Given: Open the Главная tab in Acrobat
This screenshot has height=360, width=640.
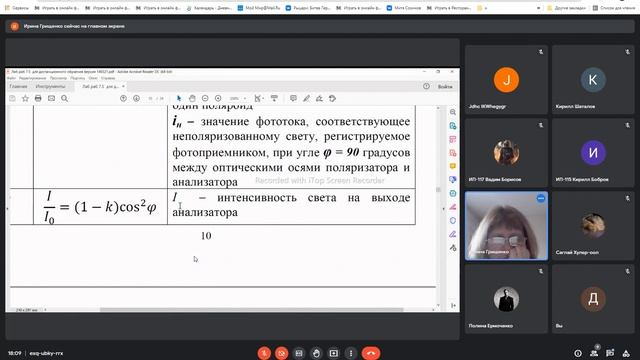Looking at the screenshot, I should point(18,87).
